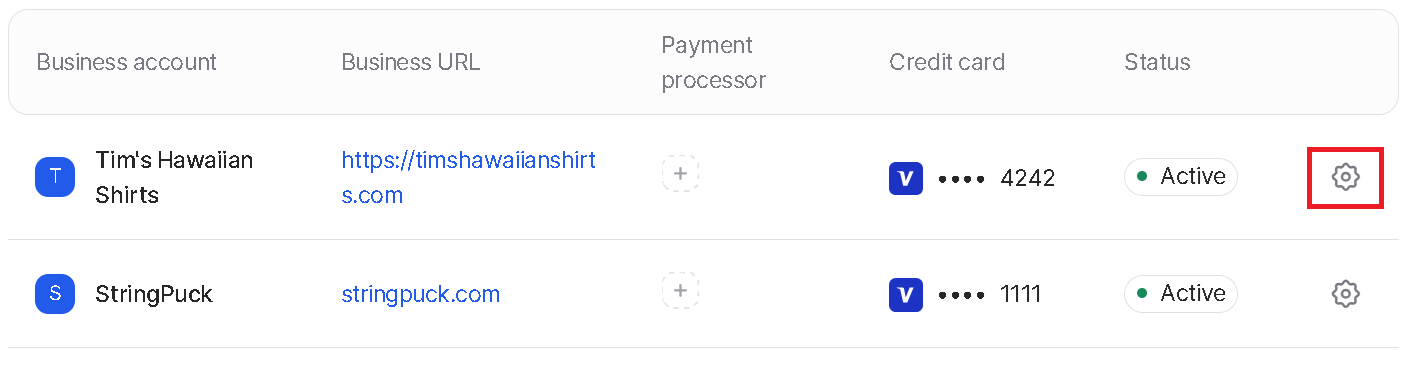Select the StringPuck business name
Image resolution: width=1415 pixels, height=368 pixels.
(x=154, y=294)
